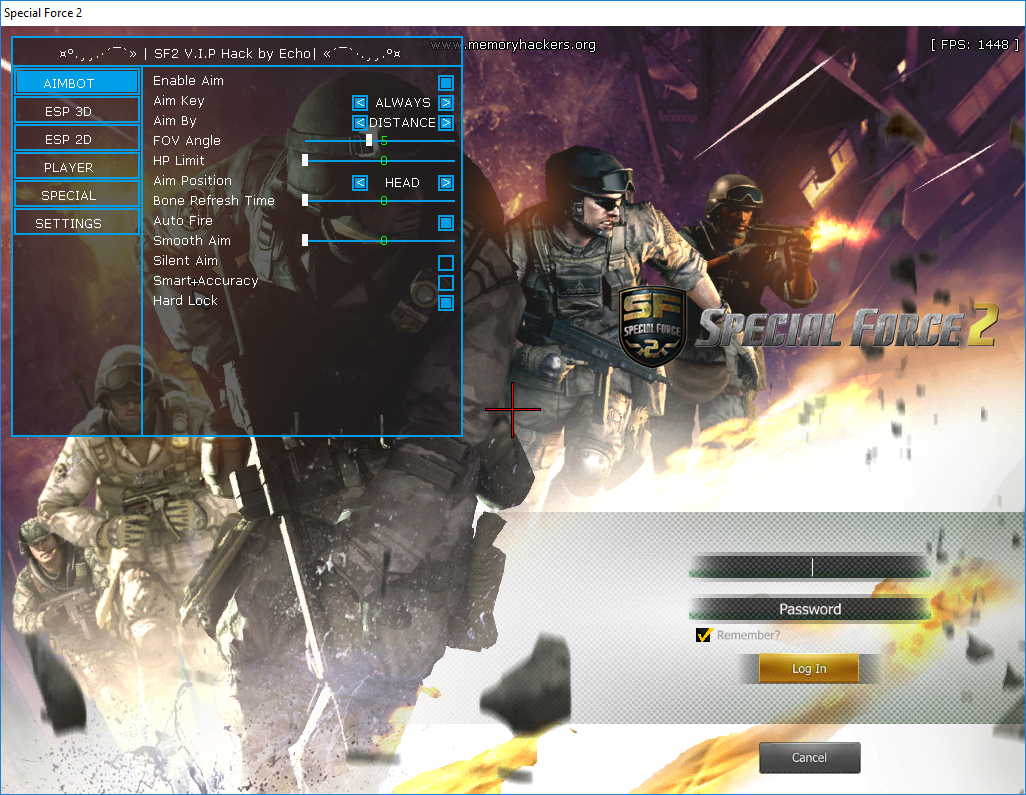Click the Smooth Aim slider handle

click(305, 240)
